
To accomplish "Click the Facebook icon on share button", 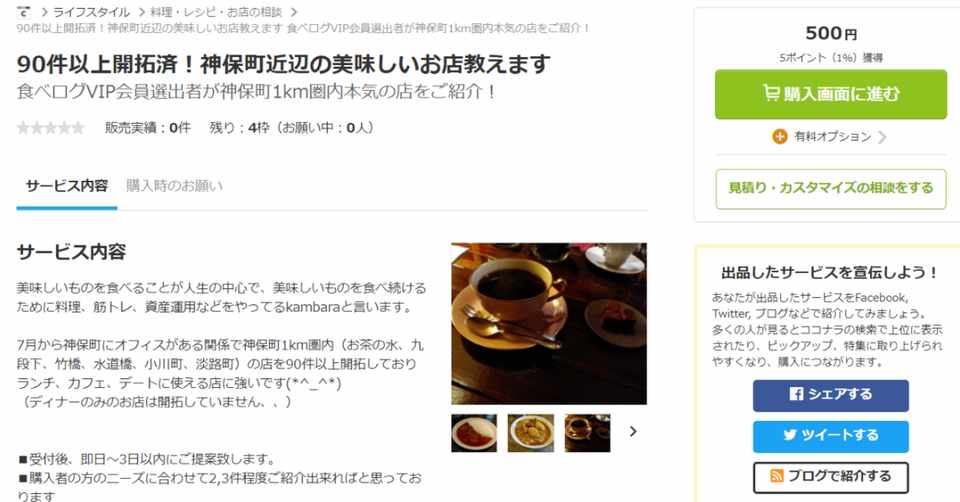I will [796, 394].
